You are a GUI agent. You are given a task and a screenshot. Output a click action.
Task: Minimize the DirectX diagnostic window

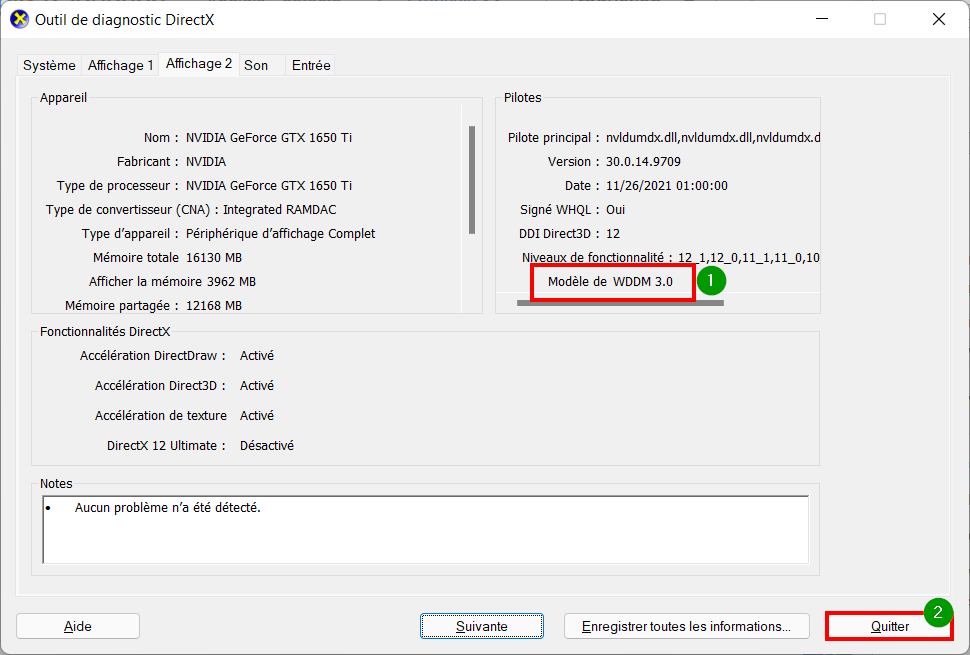[x=822, y=20]
